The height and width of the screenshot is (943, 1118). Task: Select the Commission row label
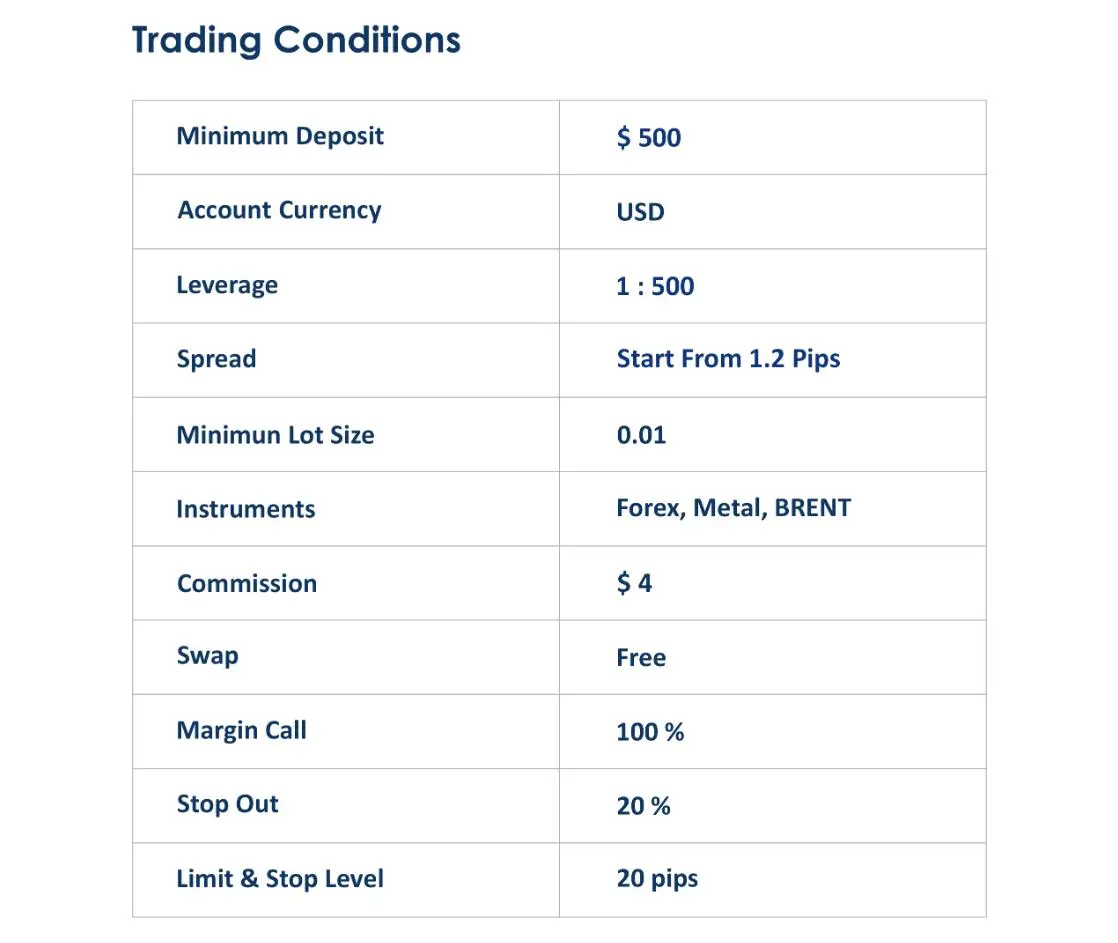[247, 584]
